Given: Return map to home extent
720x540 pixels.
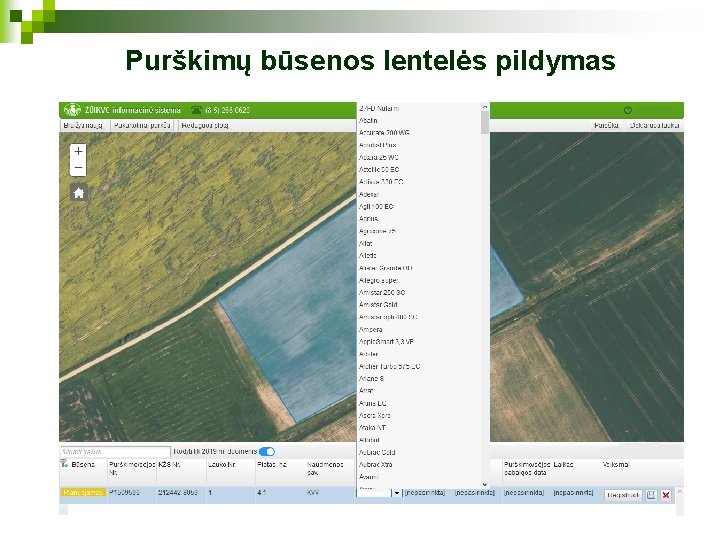Looking at the screenshot, I should point(79,192).
